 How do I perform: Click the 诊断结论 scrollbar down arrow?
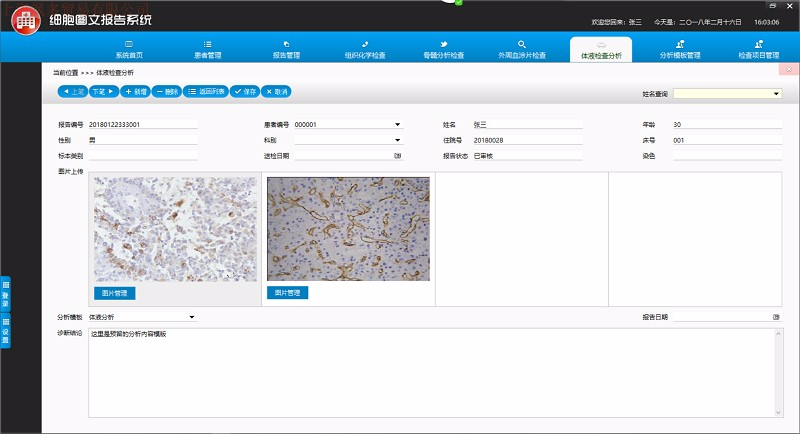point(778,412)
